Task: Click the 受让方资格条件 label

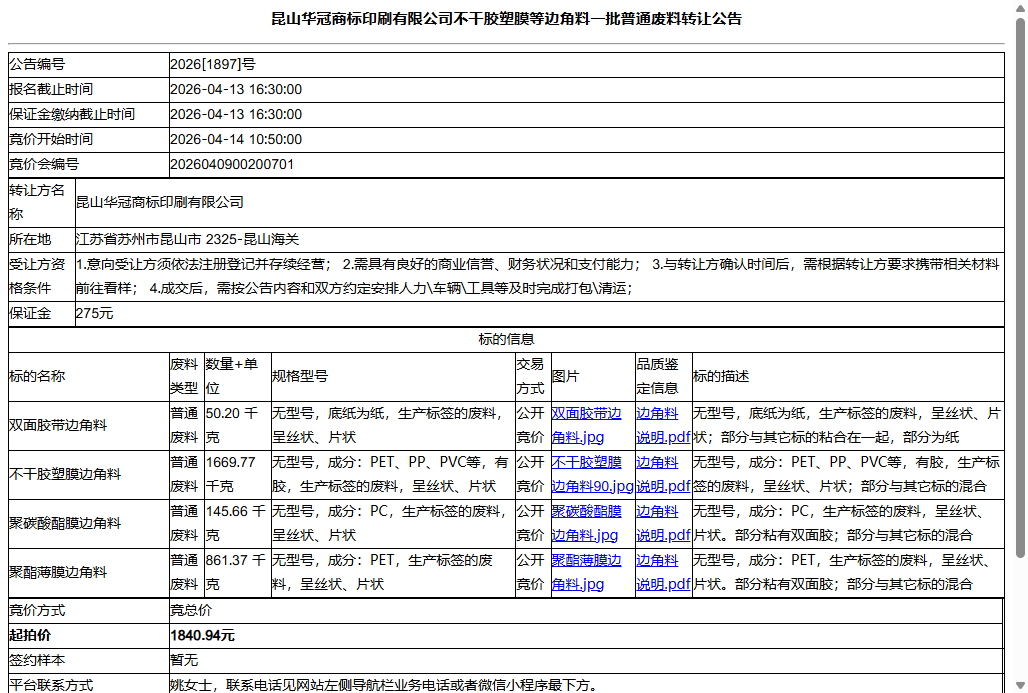Action: click(x=37, y=276)
